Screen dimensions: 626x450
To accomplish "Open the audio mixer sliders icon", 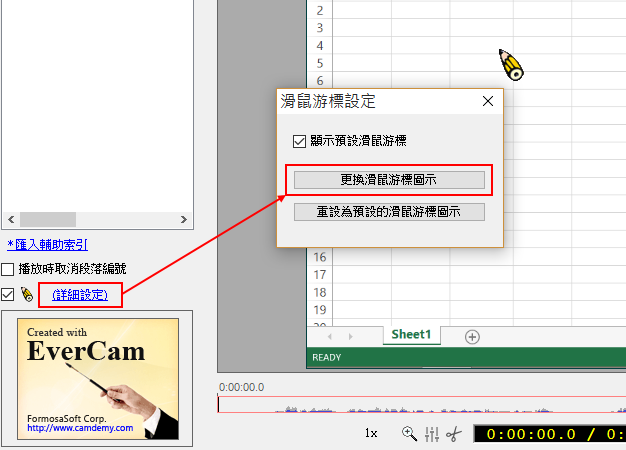I will point(432,434).
